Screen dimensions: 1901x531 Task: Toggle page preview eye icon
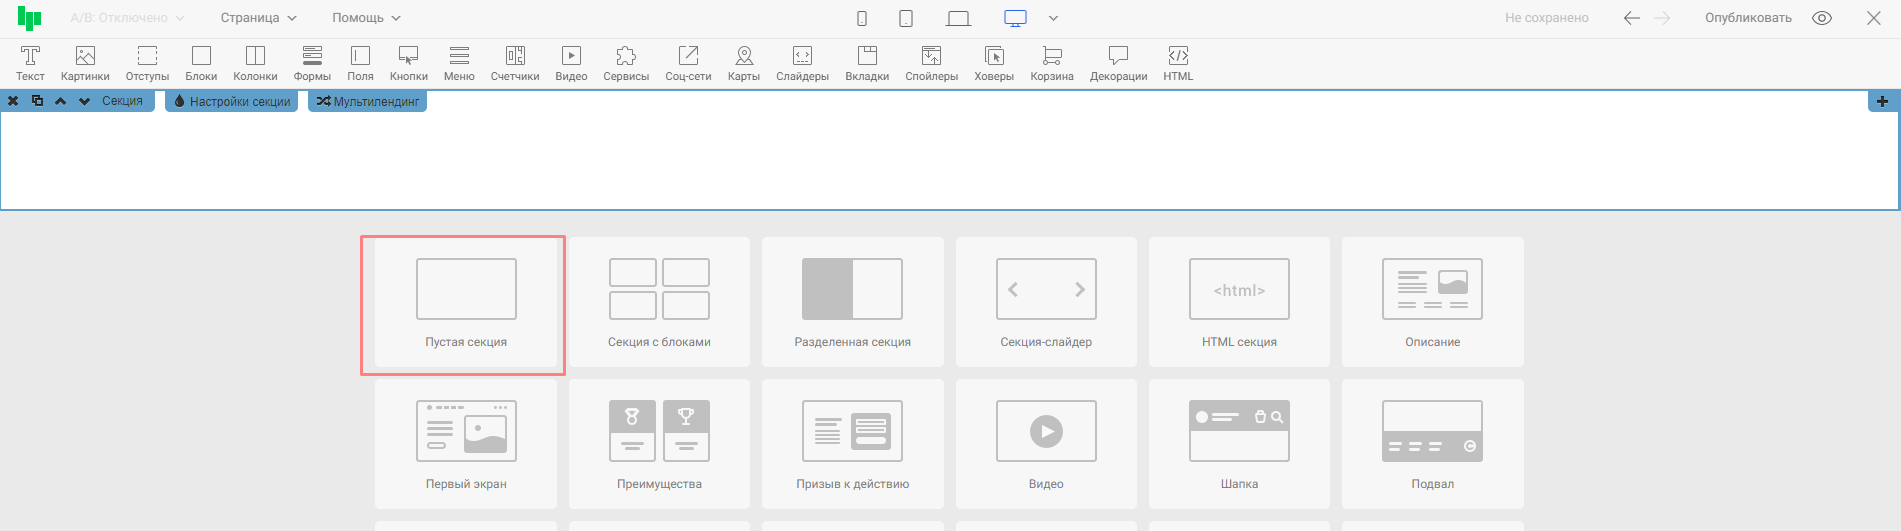point(1822,18)
